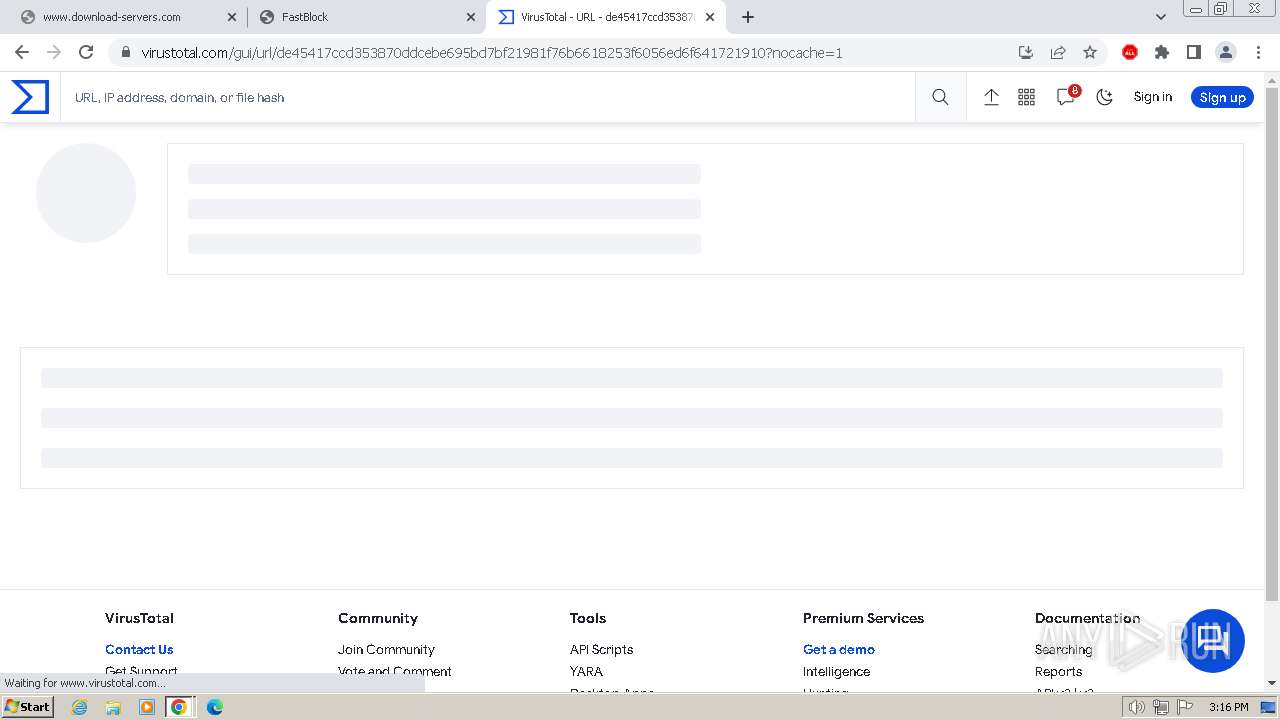This screenshot has height=720, width=1280.
Task: Expand the tab search chevron
Action: tap(1161, 17)
